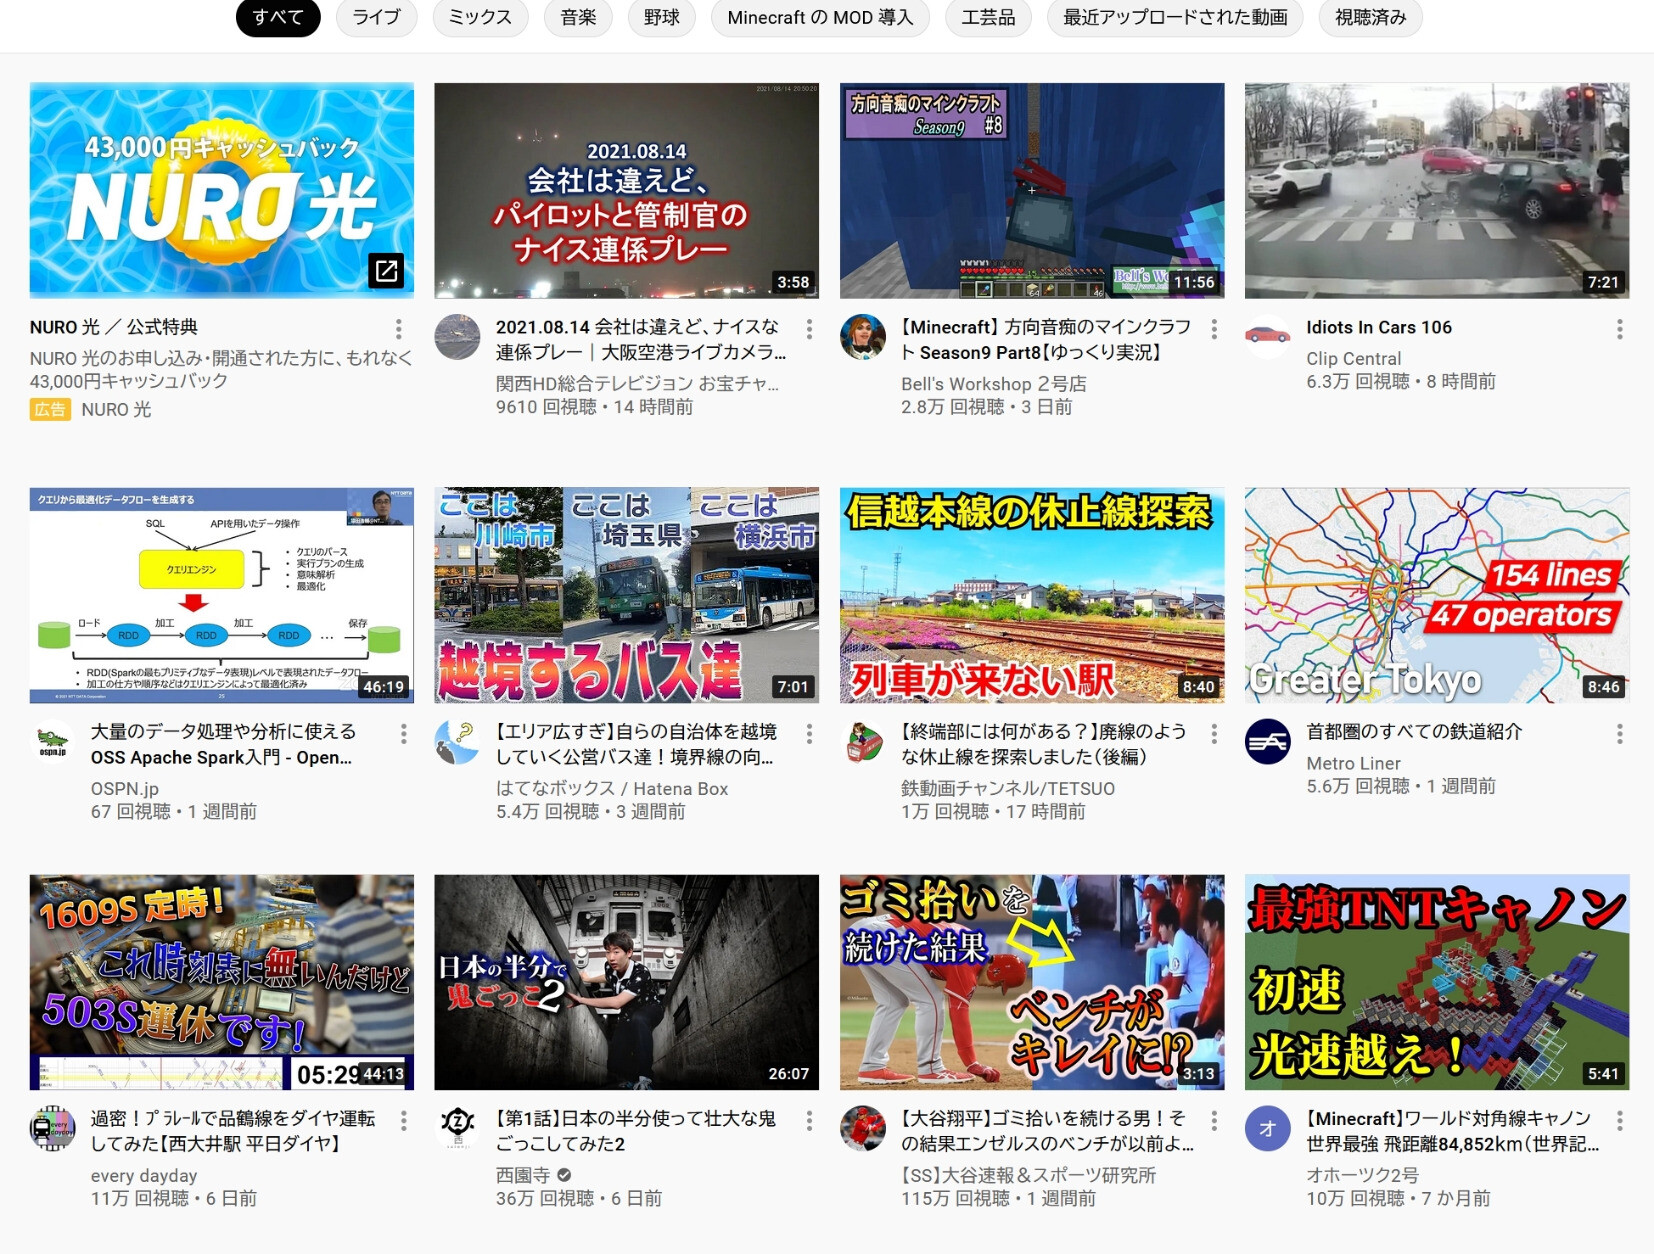Viewport: 1654px width, 1254px height.
Task: Open title '大量のデータ処理や分析に使える OSS Apache Spark入門'
Action: (223, 745)
